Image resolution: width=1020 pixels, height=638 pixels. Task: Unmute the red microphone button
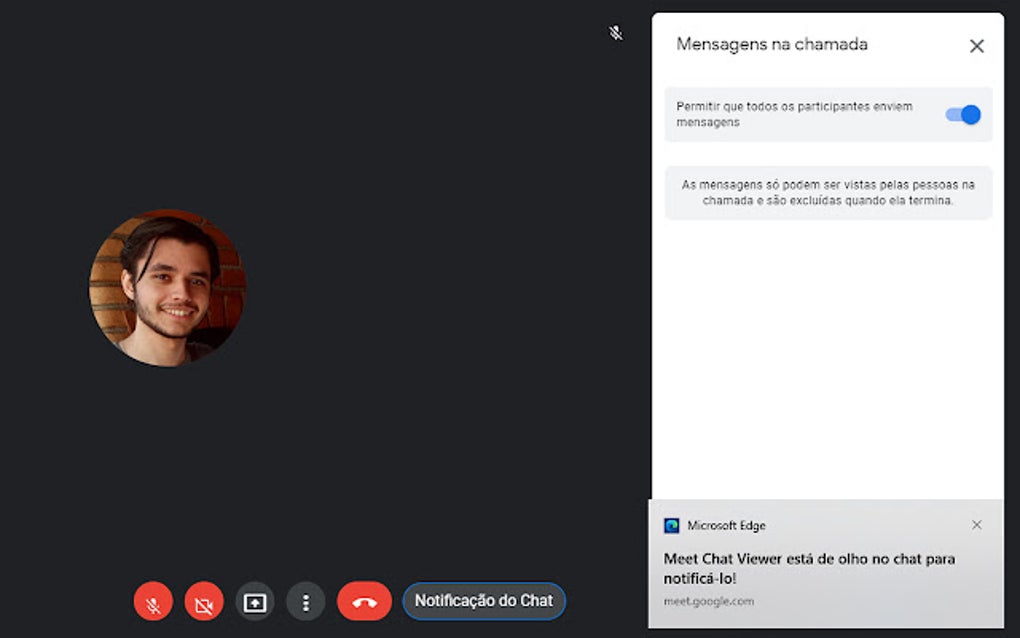click(x=152, y=601)
